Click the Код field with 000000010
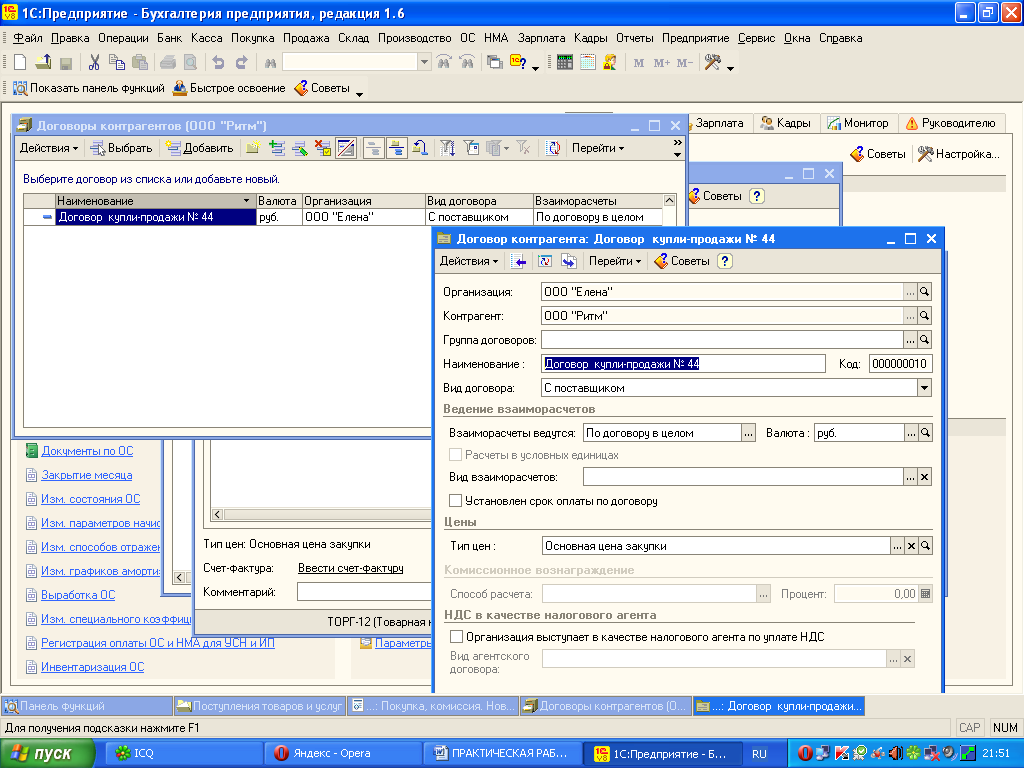The height and width of the screenshot is (768, 1024). point(900,364)
